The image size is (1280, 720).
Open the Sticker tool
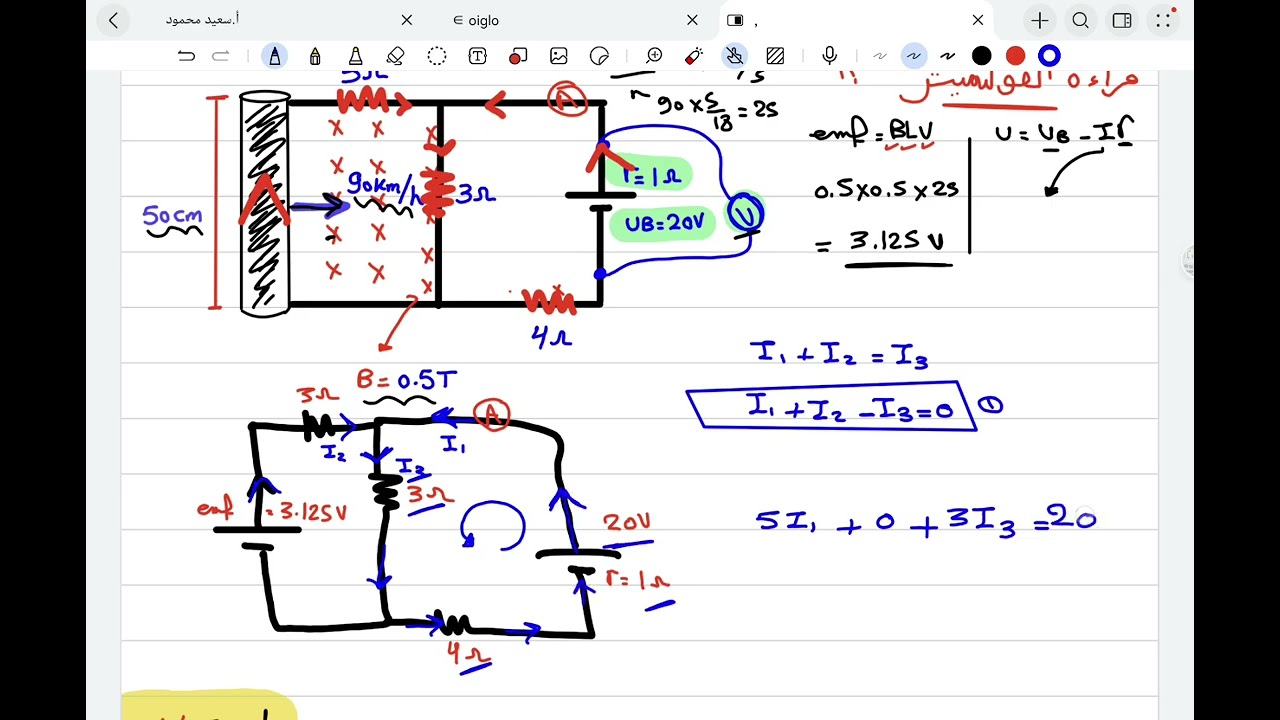pyautogui.click(x=600, y=56)
